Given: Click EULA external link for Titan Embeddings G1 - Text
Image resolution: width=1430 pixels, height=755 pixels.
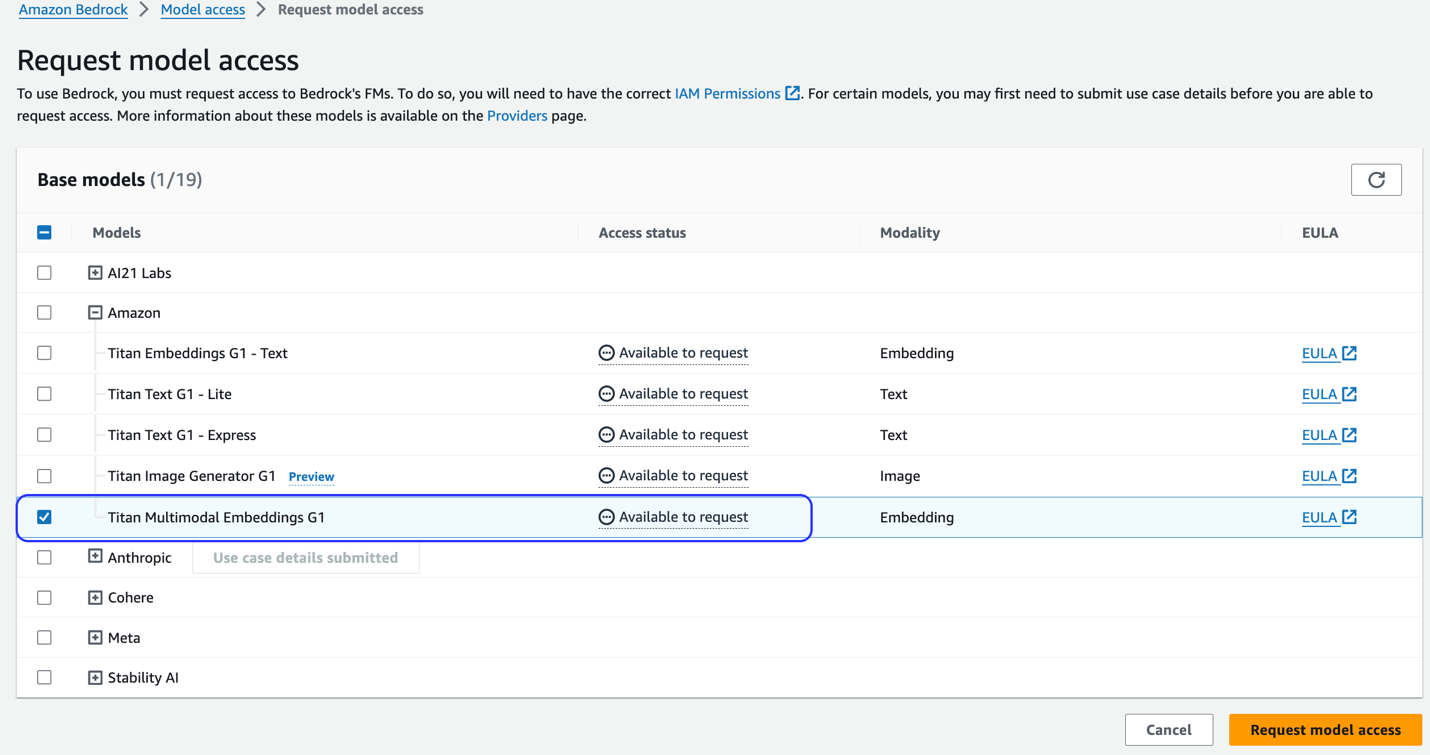Looking at the screenshot, I should tap(1349, 352).
